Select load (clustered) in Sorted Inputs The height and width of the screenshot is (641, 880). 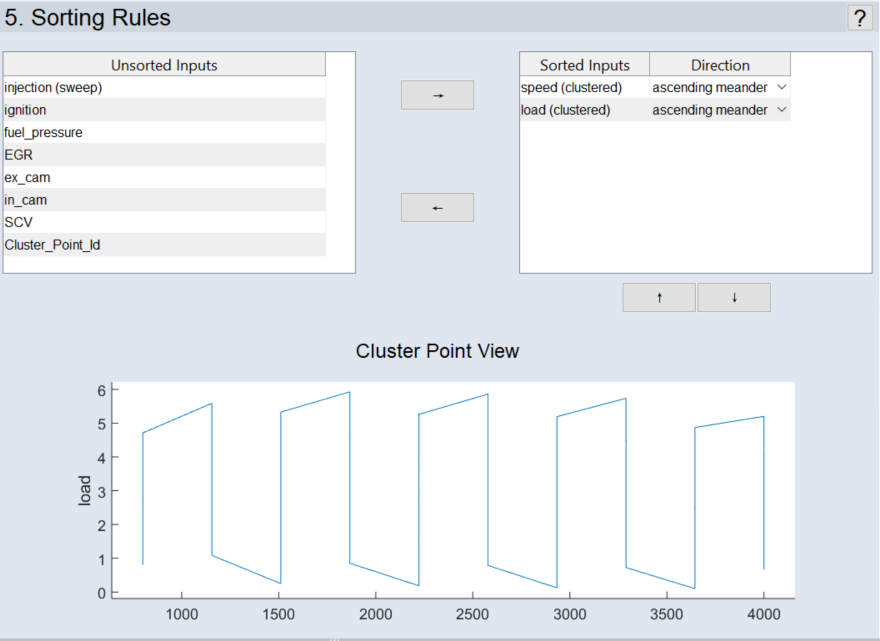click(x=584, y=110)
